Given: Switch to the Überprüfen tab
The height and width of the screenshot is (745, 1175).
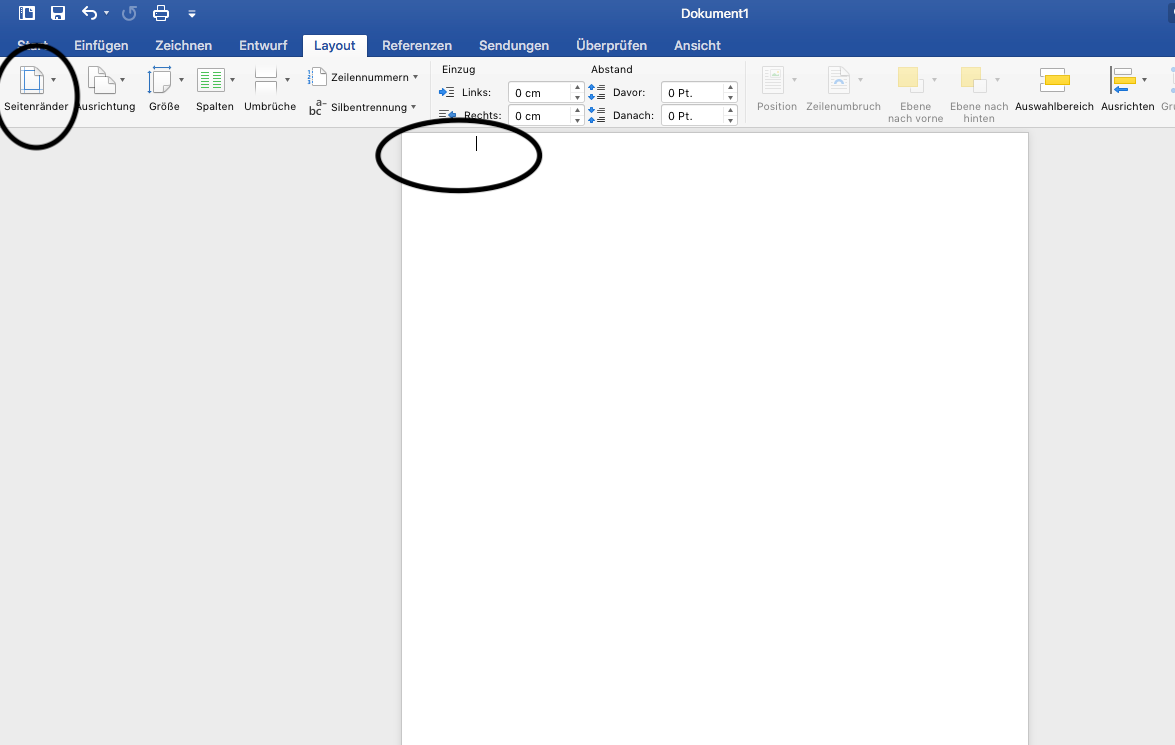Looking at the screenshot, I should point(611,46).
